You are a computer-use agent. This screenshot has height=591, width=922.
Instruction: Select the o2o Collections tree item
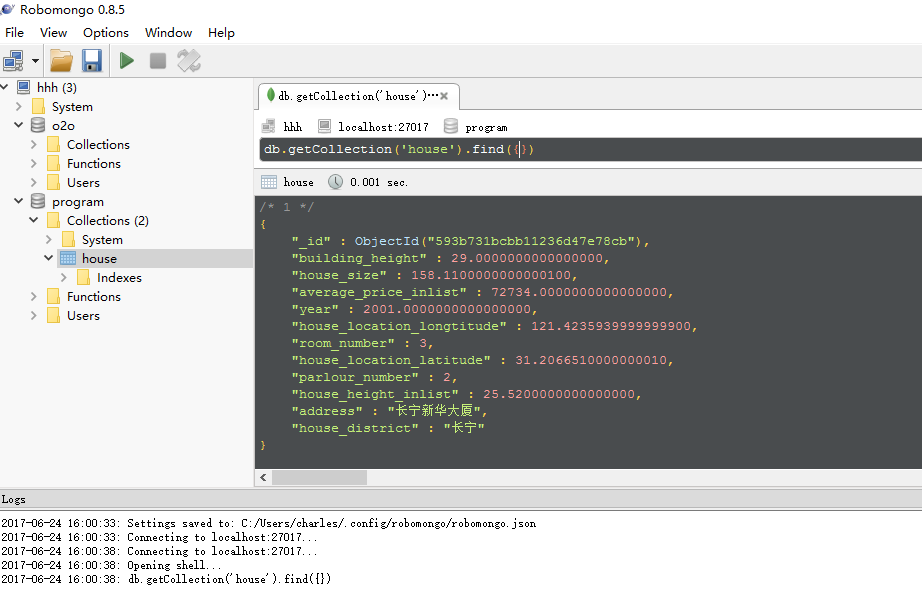point(98,144)
